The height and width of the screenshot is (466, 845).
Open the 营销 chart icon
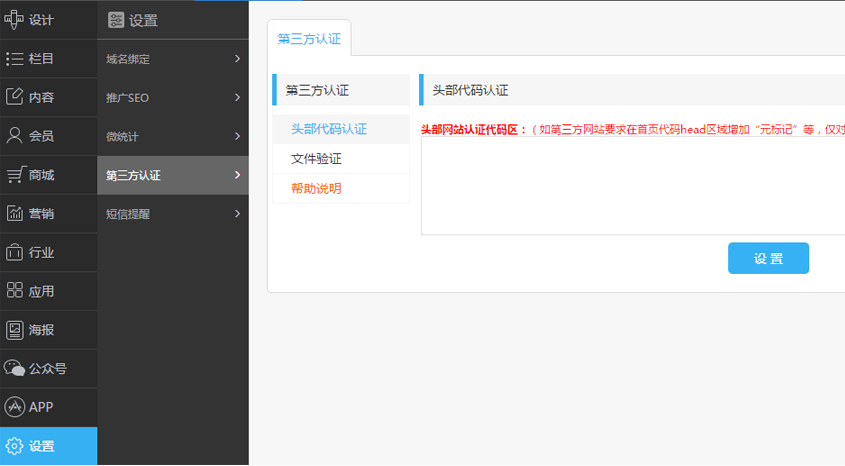tap(14, 213)
